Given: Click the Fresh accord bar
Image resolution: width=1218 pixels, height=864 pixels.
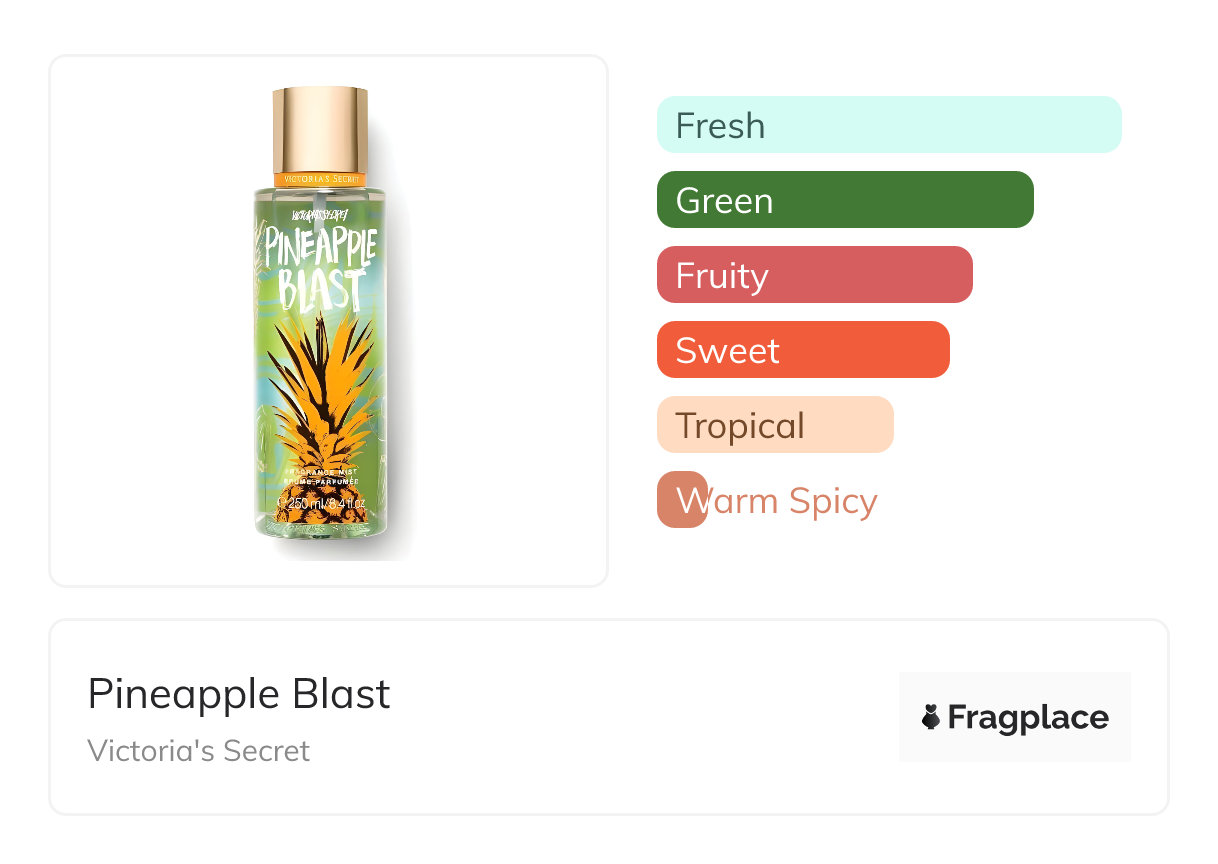Looking at the screenshot, I should pyautogui.click(x=889, y=125).
